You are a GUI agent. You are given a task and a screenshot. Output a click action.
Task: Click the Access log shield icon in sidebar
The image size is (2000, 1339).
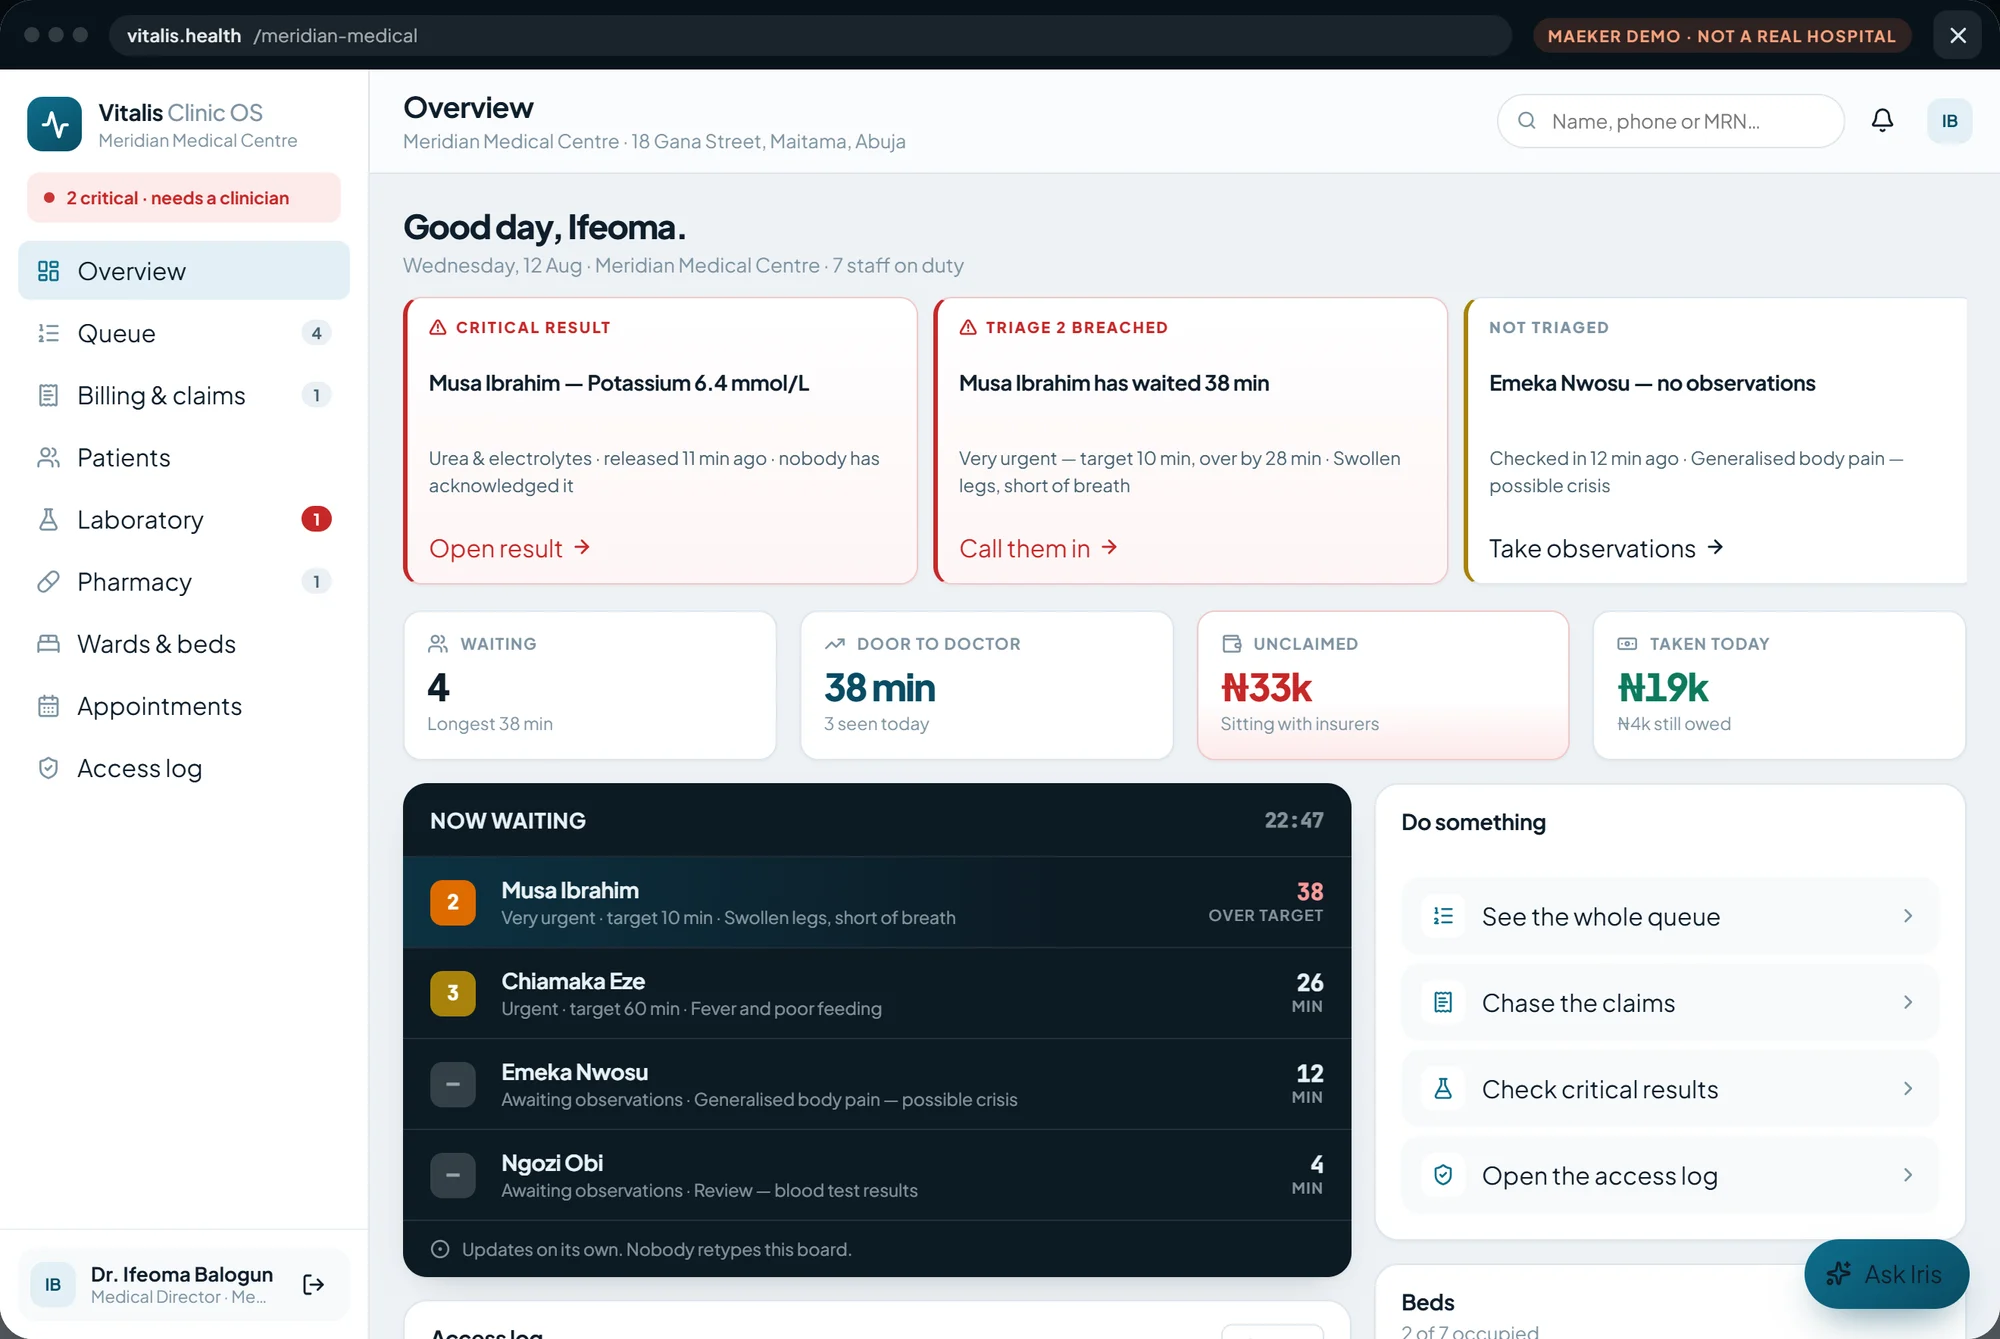tap(48, 768)
